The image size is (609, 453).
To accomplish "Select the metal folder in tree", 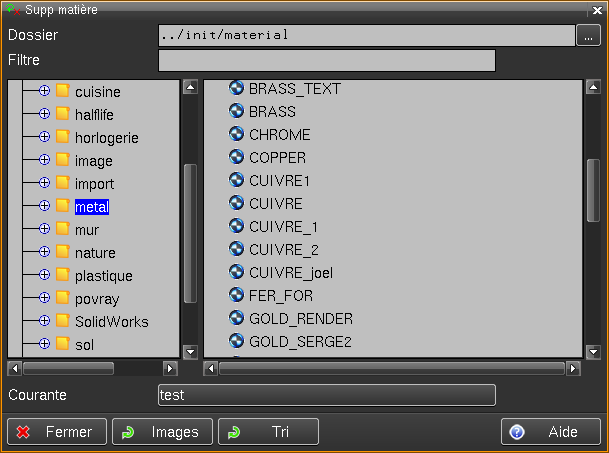I will pyautogui.click(x=91, y=207).
